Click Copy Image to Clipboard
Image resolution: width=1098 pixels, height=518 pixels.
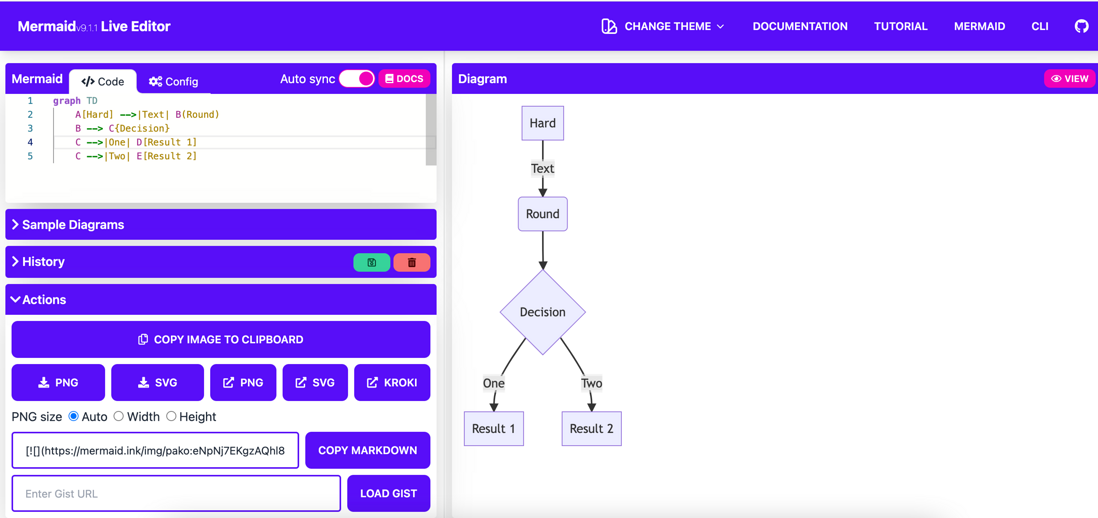[x=221, y=340]
